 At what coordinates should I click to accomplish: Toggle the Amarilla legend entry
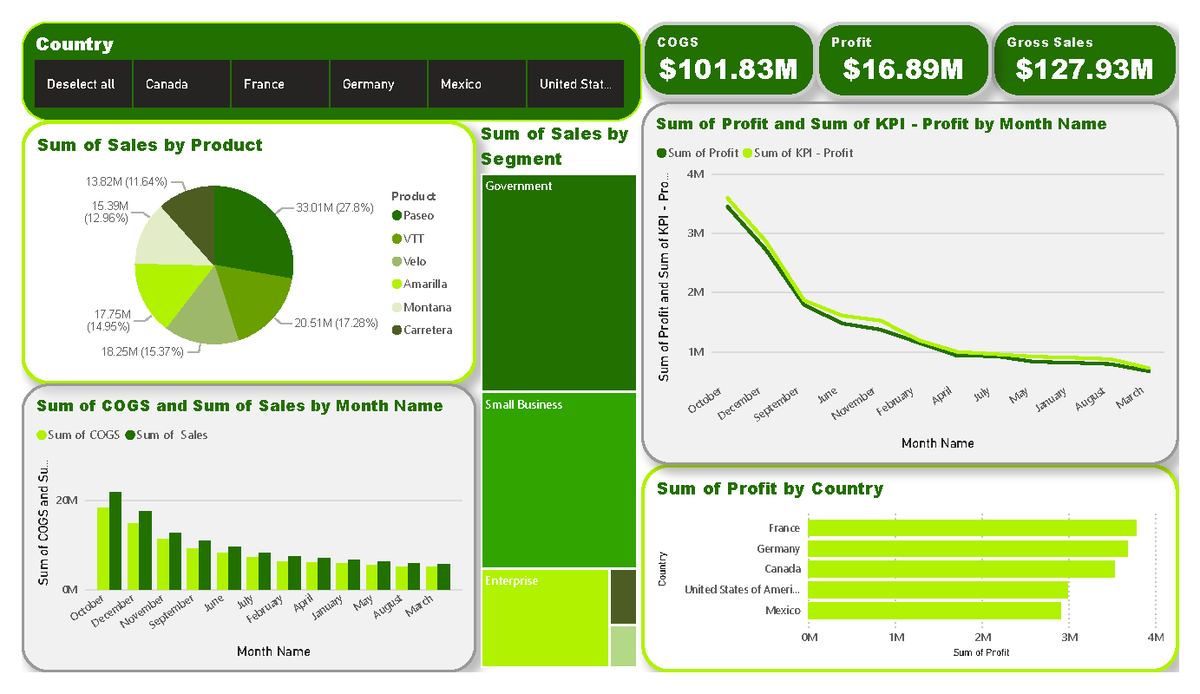click(414, 284)
